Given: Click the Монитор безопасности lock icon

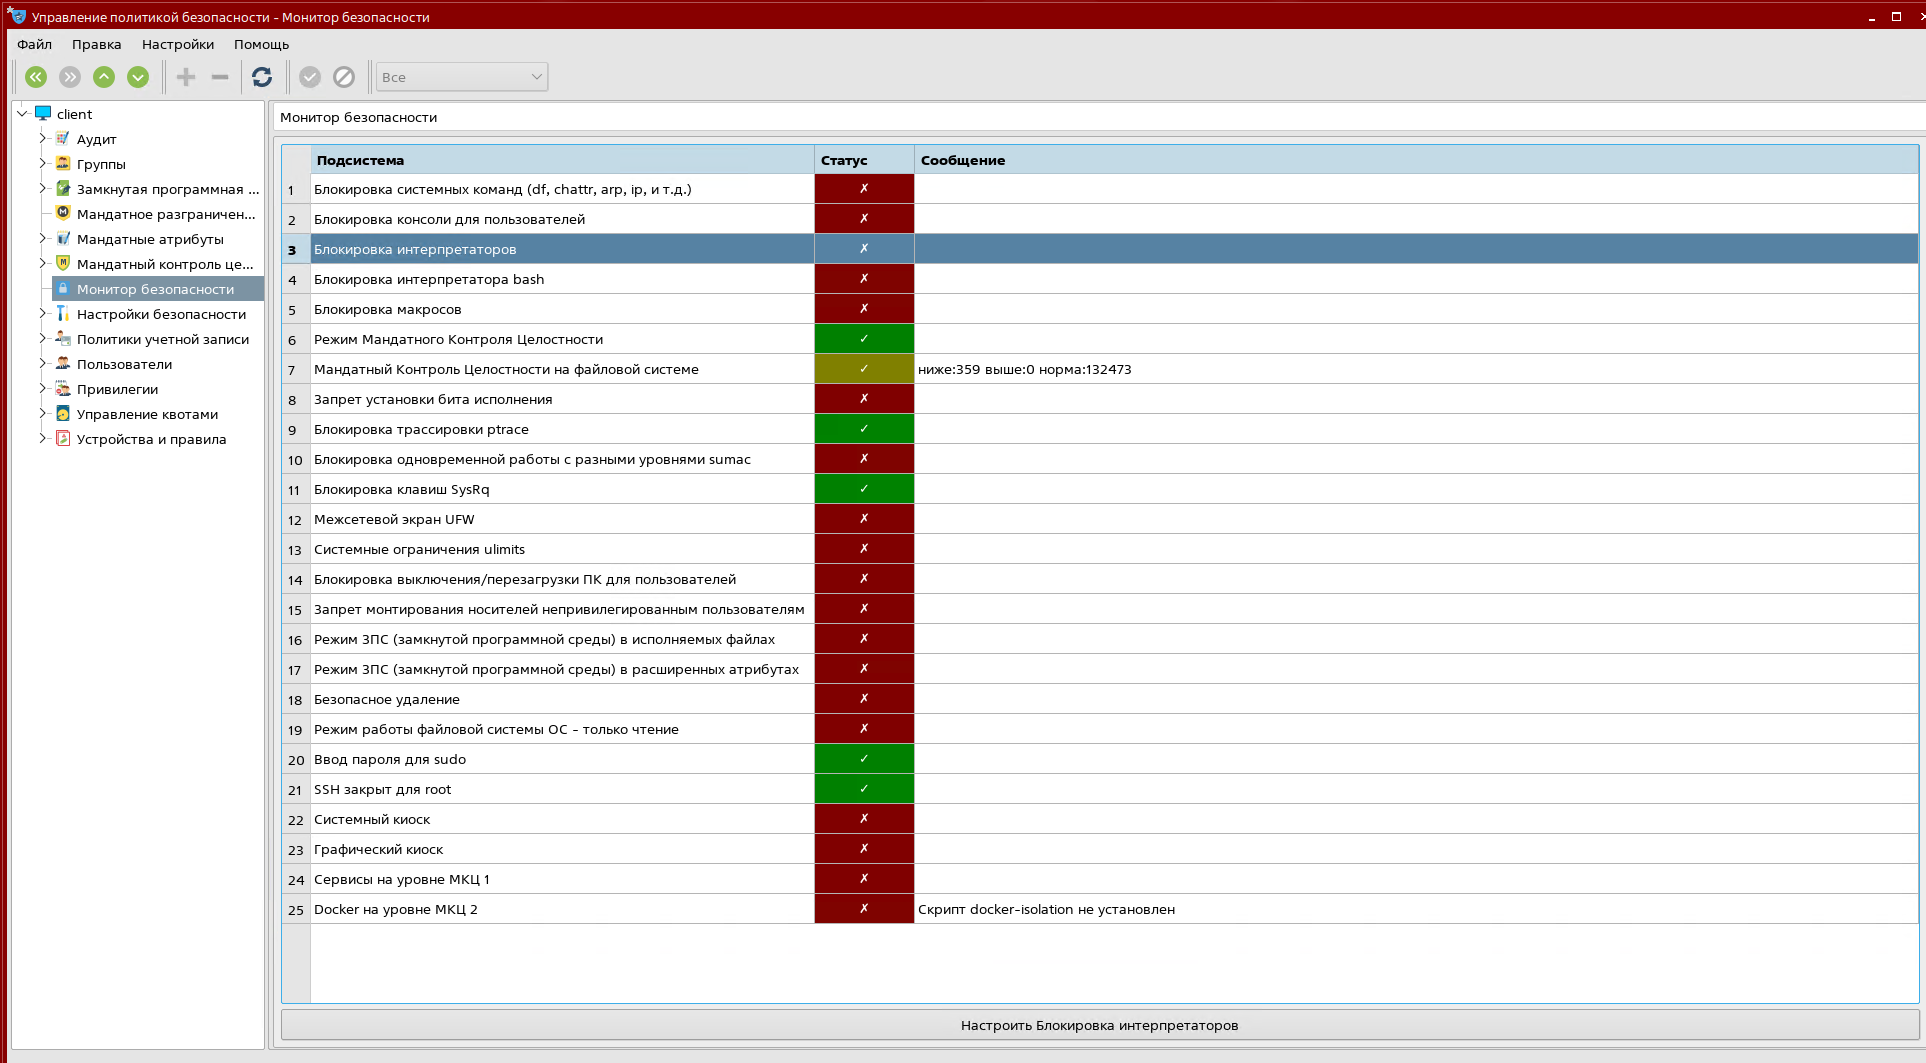Looking at the screenshot, I should 63,288.
